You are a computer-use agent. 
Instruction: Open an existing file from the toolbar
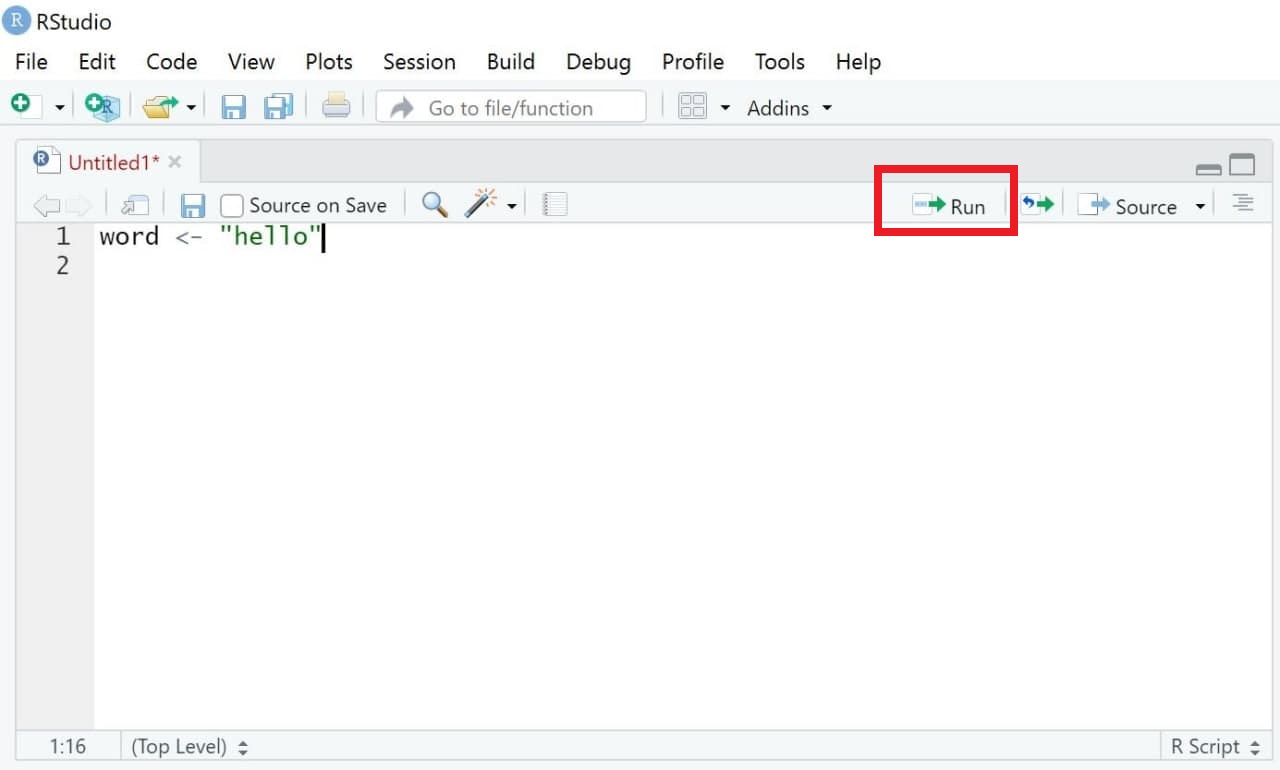162,107
